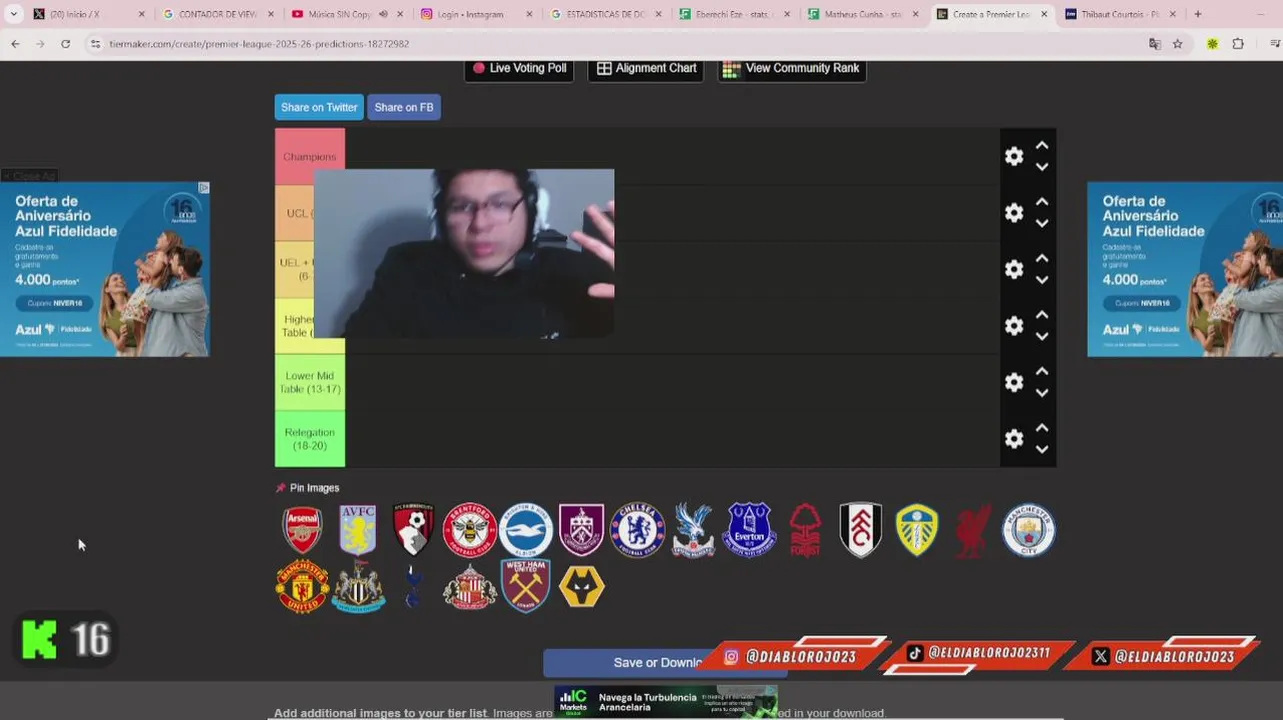Open settings gear for Relegation tier
The image size is (1283, 720).
click(x=1014, y=439)
